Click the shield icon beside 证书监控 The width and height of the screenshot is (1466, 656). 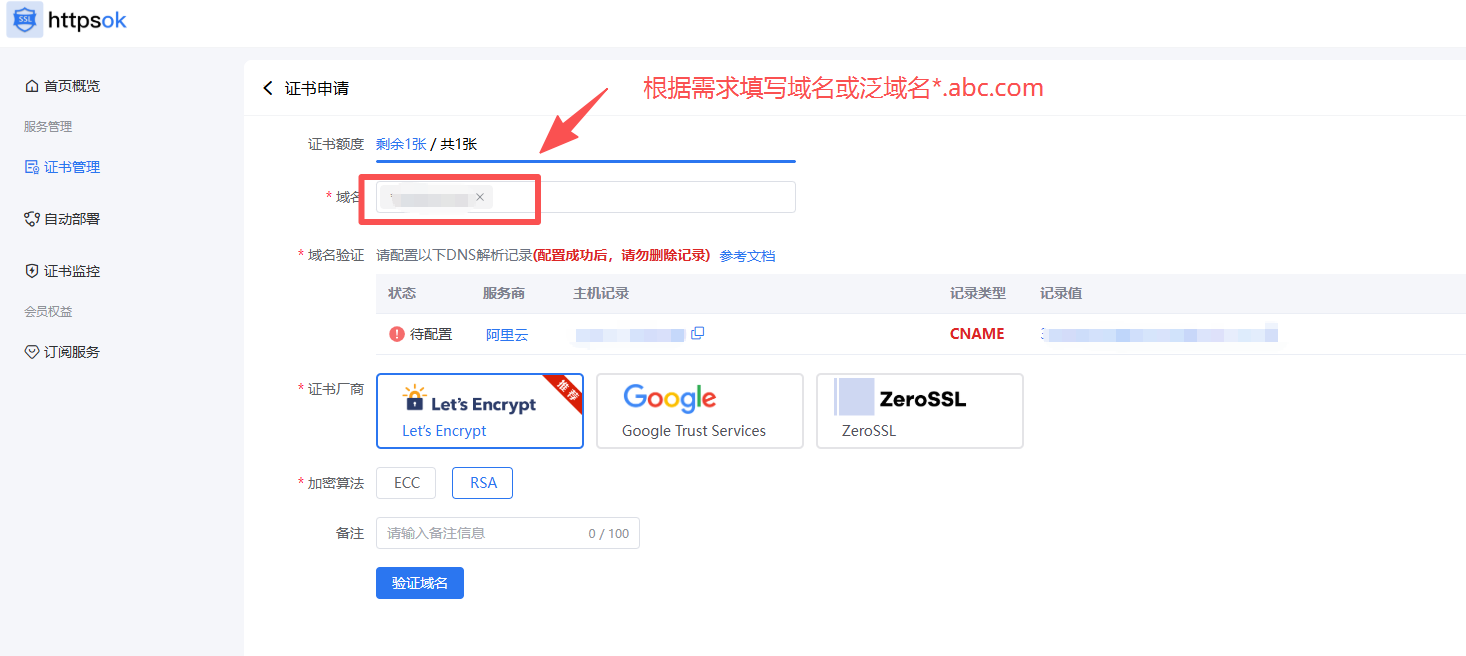pos(32,271)
